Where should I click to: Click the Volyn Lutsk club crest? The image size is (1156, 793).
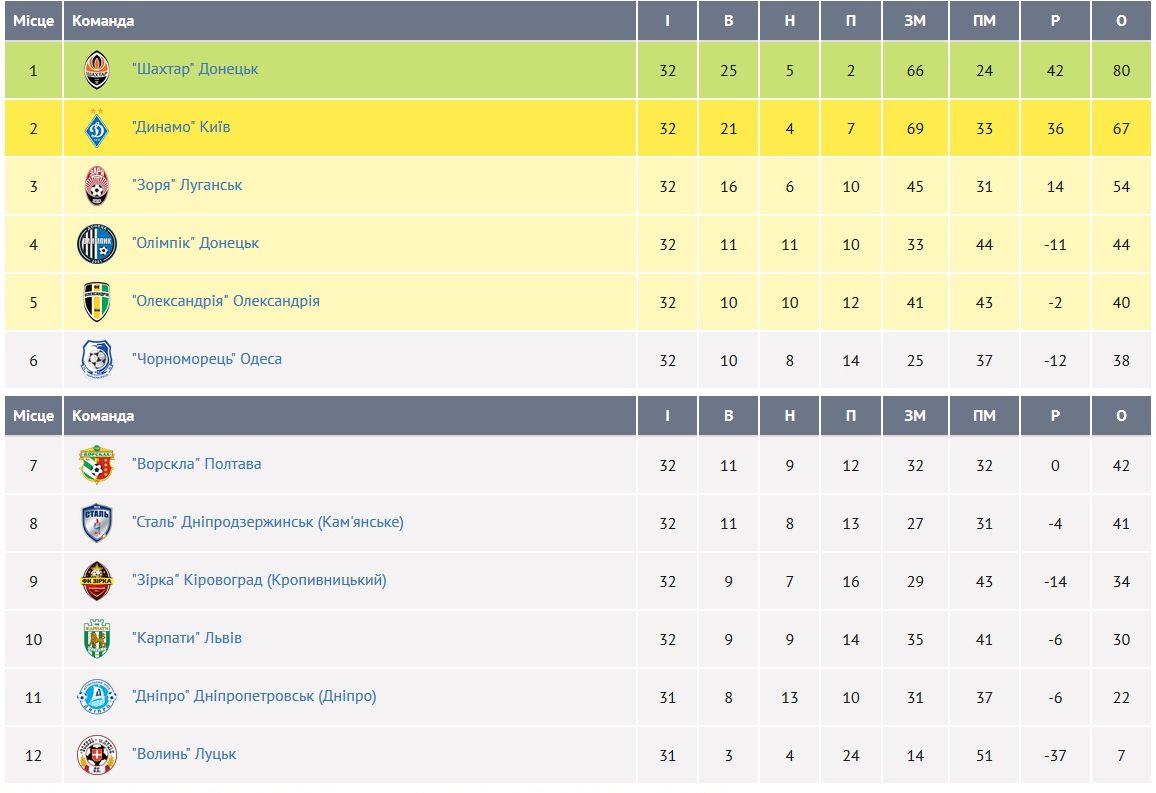point(97,755)
